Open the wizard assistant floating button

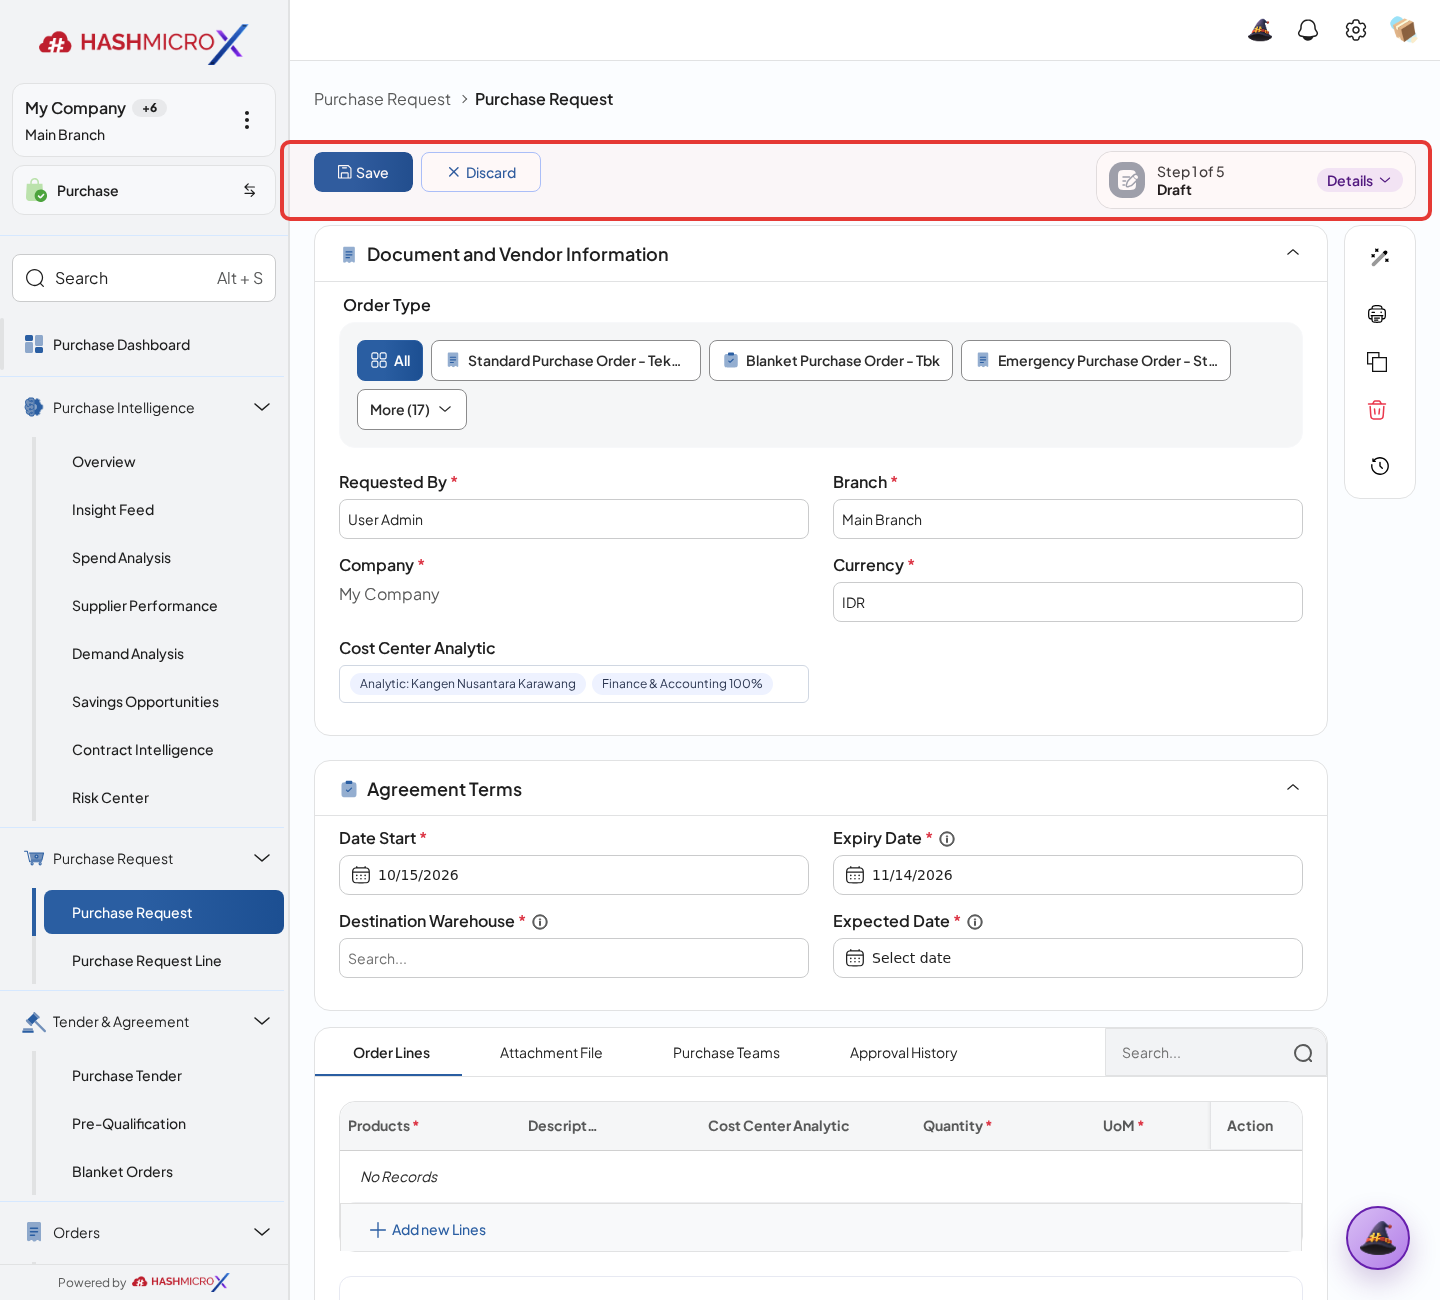click(x=1378, y=1238)
